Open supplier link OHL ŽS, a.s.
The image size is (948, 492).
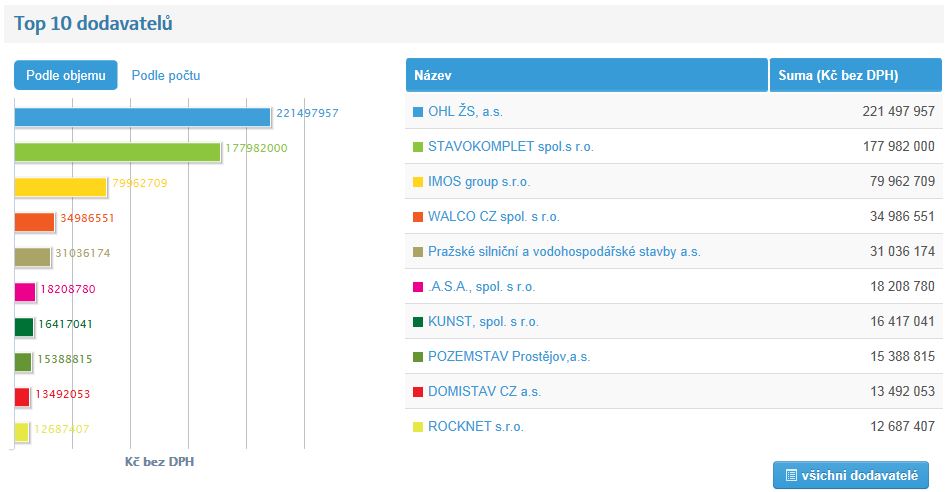465,112
